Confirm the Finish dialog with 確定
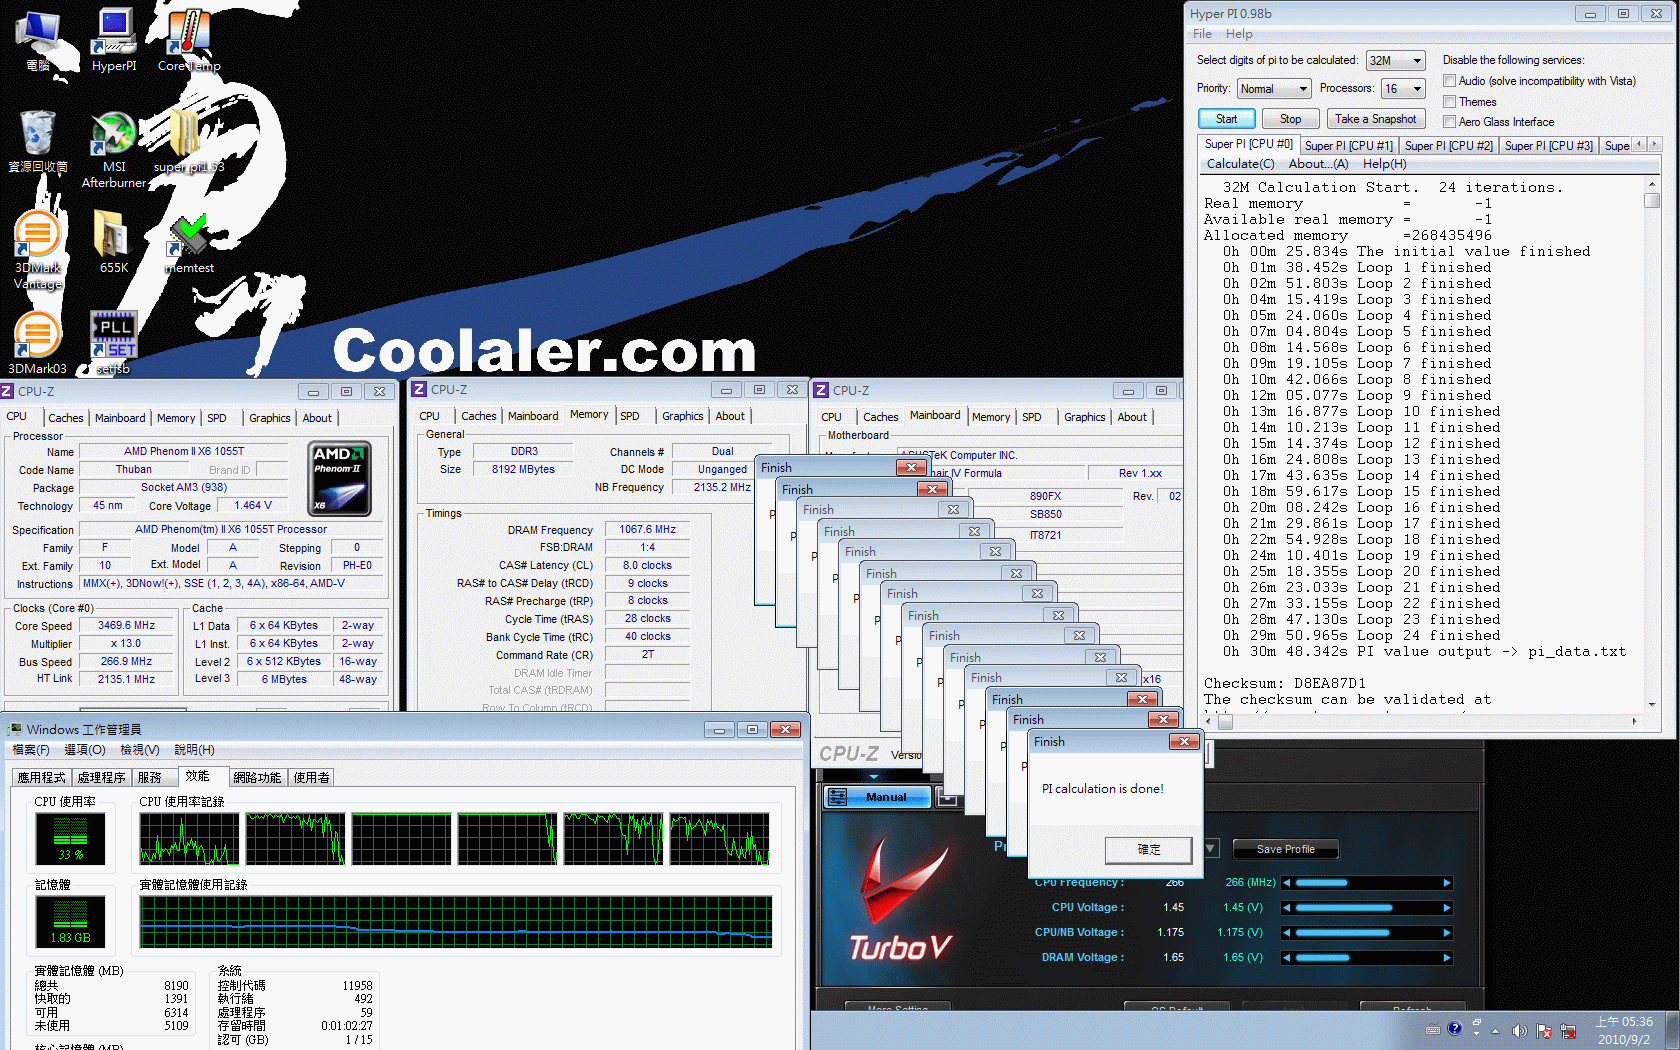Image resolution: width=1680 pixels, height=1050 pixels. [1148, 850]
